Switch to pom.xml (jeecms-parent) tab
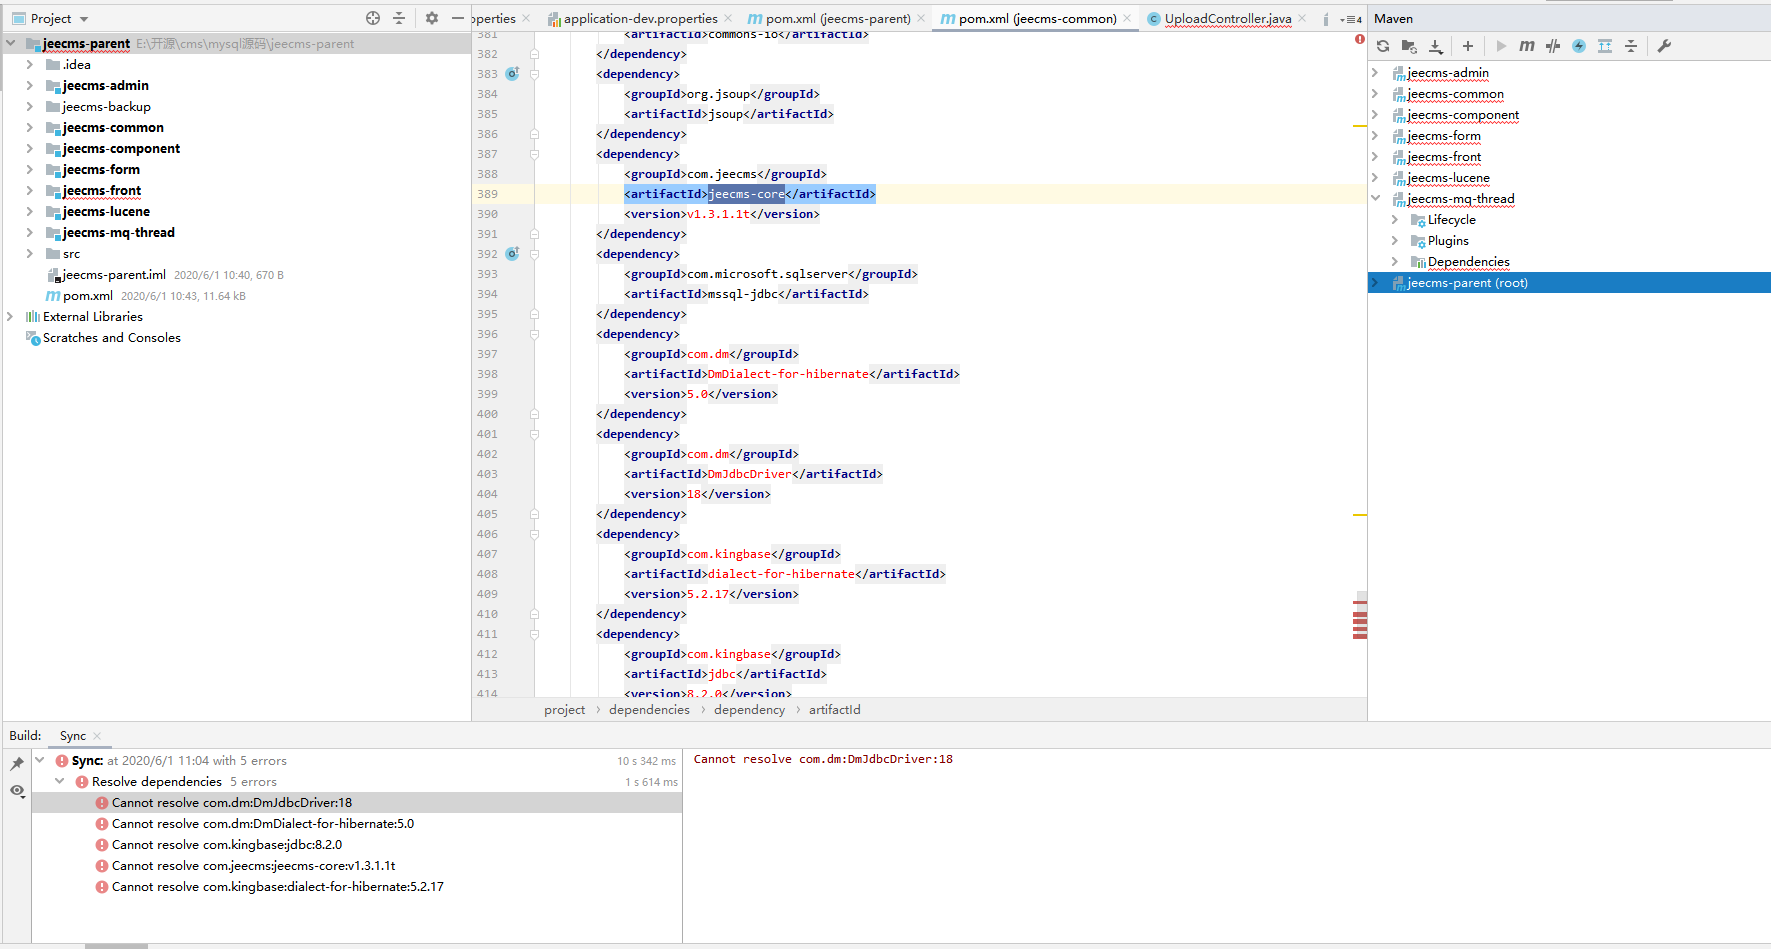The image size is (1771, 949). point(837,18)
